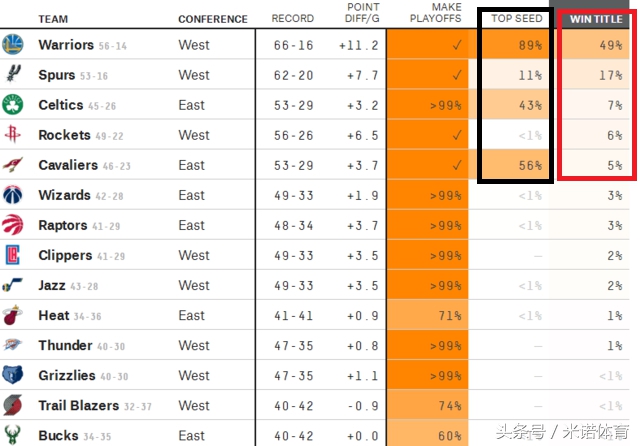Sort by the CONFERENCE column header
The image size is (640, 446).
(x=213, y=19)
